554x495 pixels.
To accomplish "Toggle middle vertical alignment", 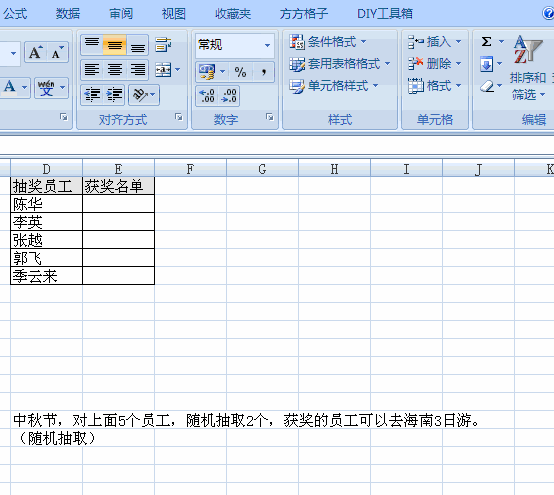I will pos(114,45).
